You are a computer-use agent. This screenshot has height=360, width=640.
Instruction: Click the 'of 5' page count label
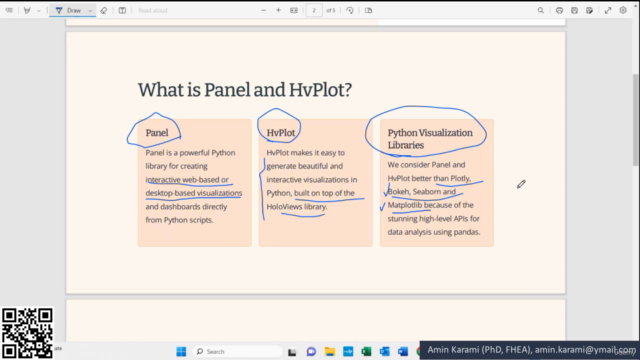click(x=331, y=10)
